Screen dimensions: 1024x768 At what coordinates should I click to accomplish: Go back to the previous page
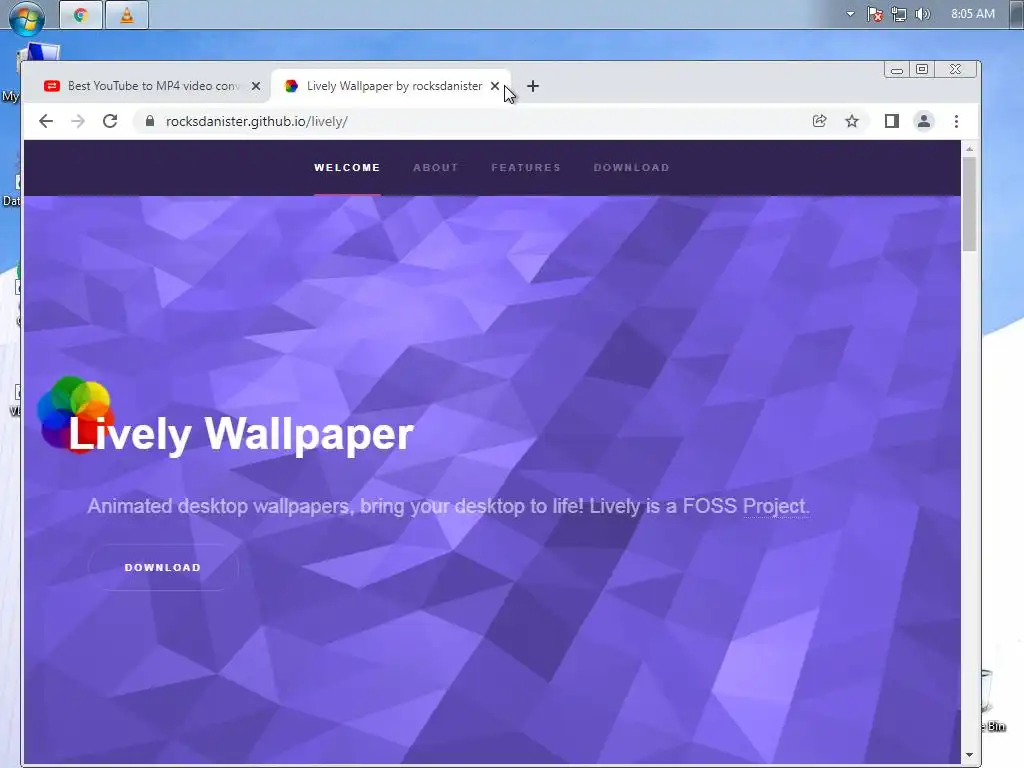[46, 121]
